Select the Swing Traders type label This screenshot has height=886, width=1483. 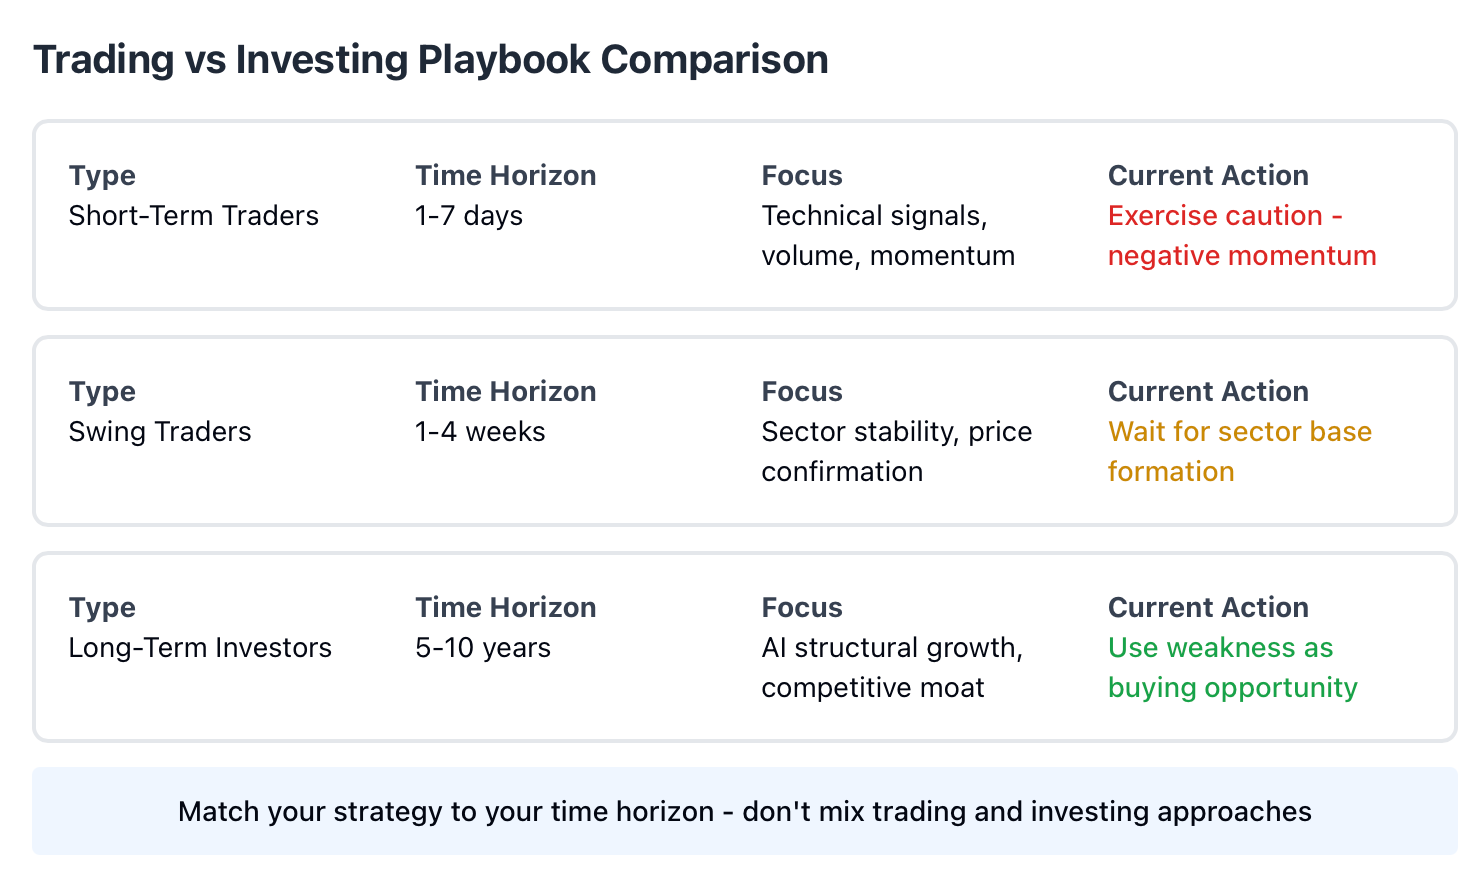pyautogui.click(x=160, y=432)
